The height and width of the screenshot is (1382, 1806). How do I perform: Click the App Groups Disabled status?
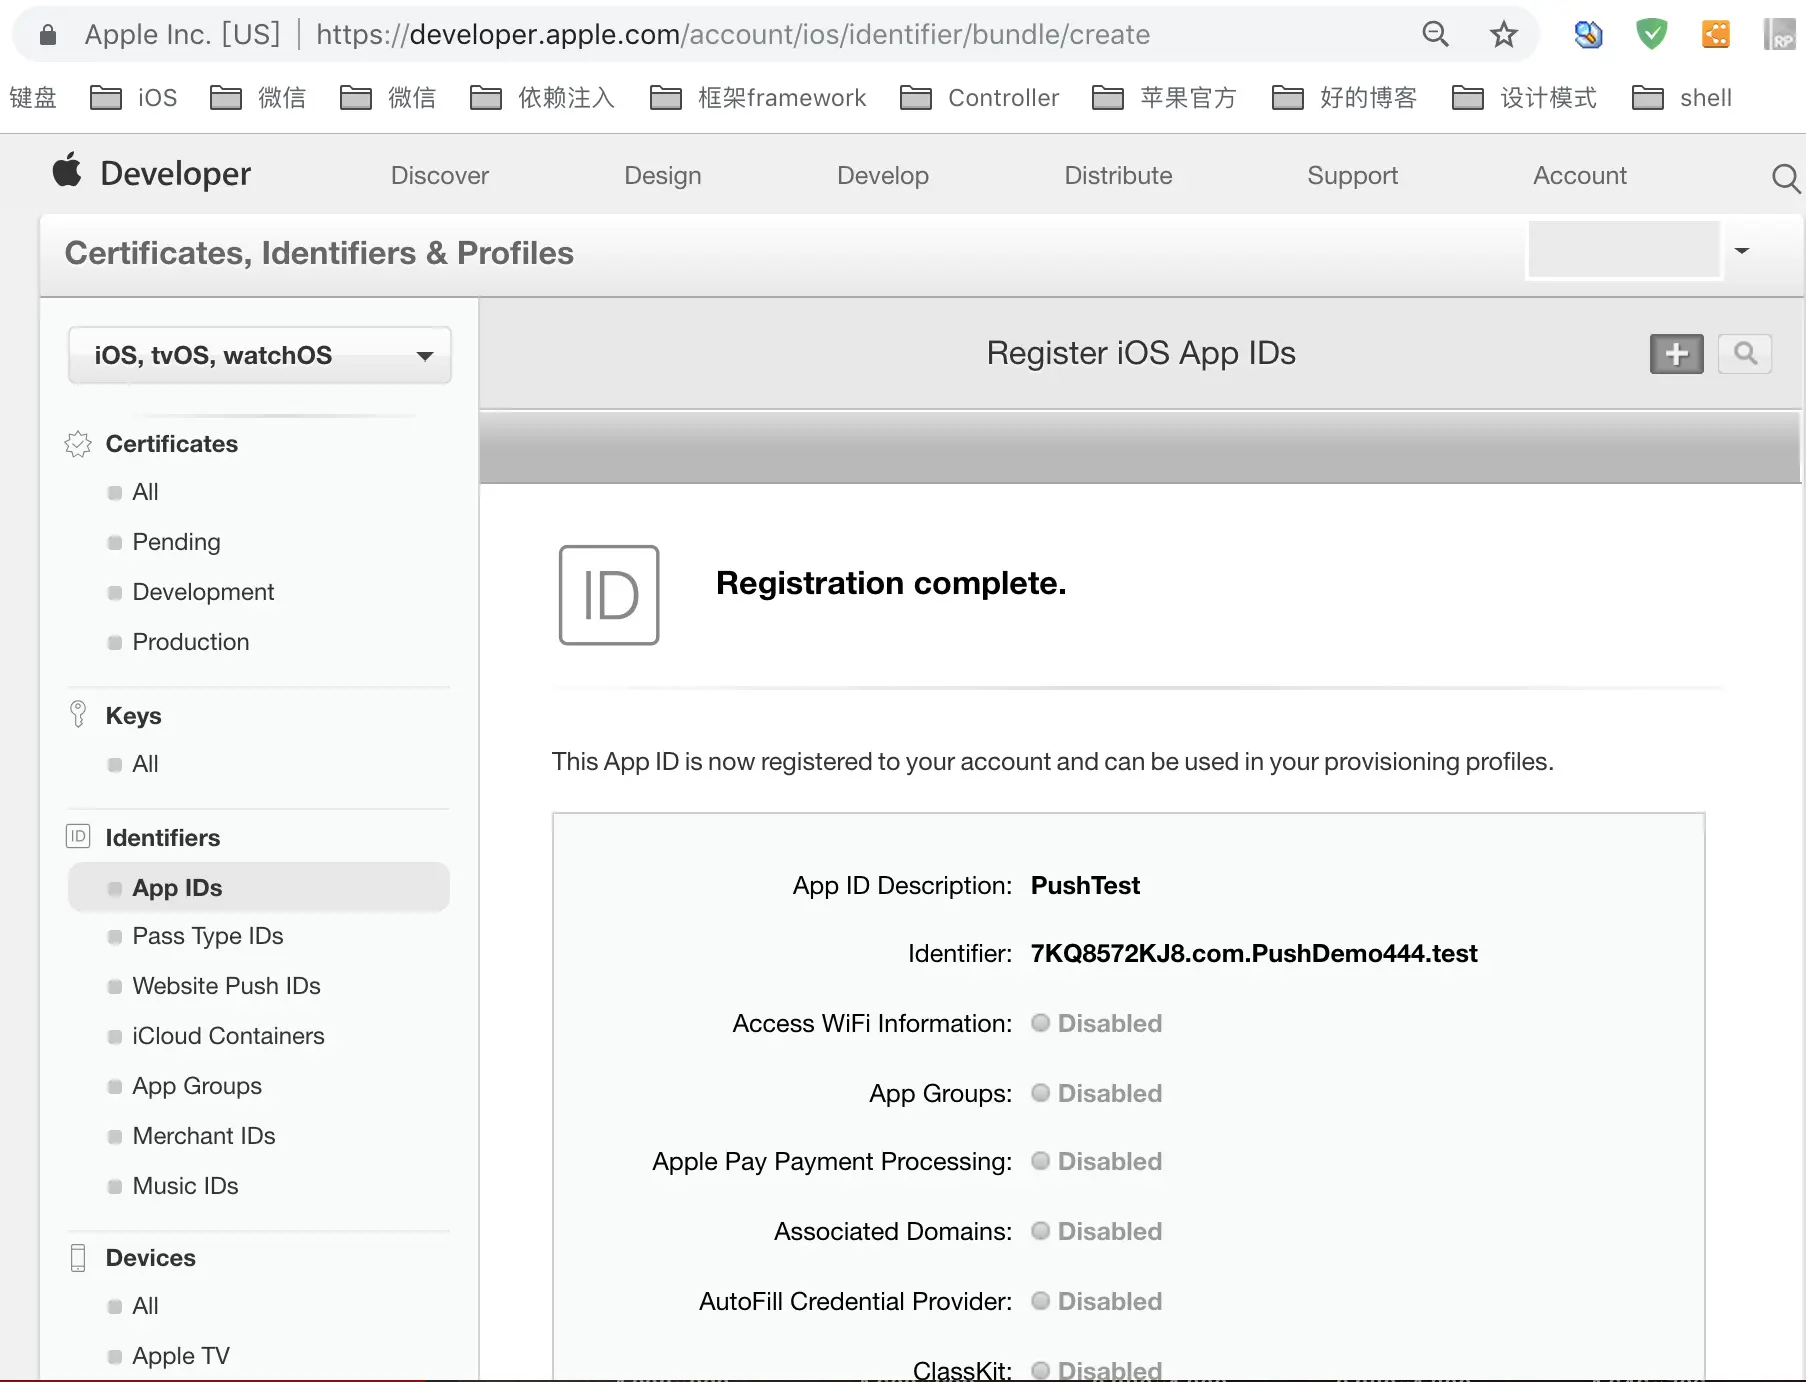[x=1097, y=1094]
